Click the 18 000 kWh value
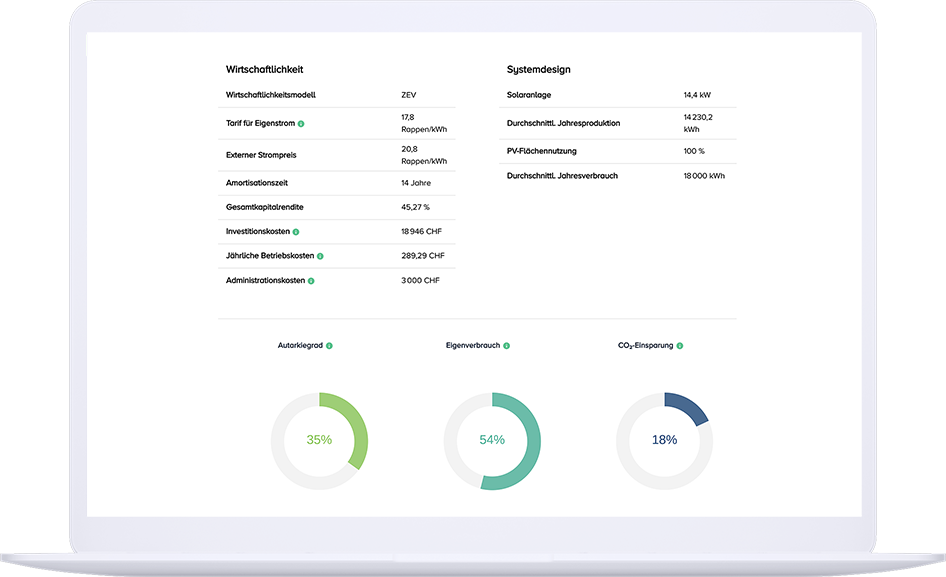The image size is (946, 577). (x=704, y=176)
